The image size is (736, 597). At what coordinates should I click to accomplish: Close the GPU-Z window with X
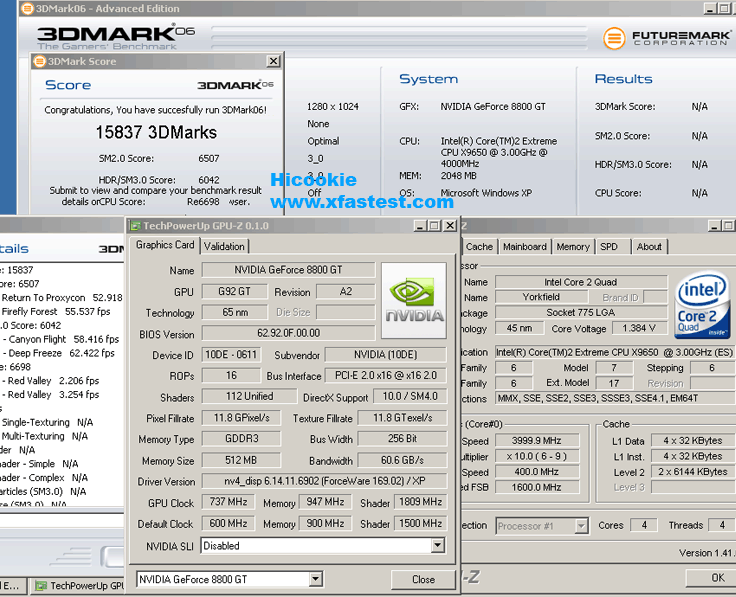pos(450,226)
